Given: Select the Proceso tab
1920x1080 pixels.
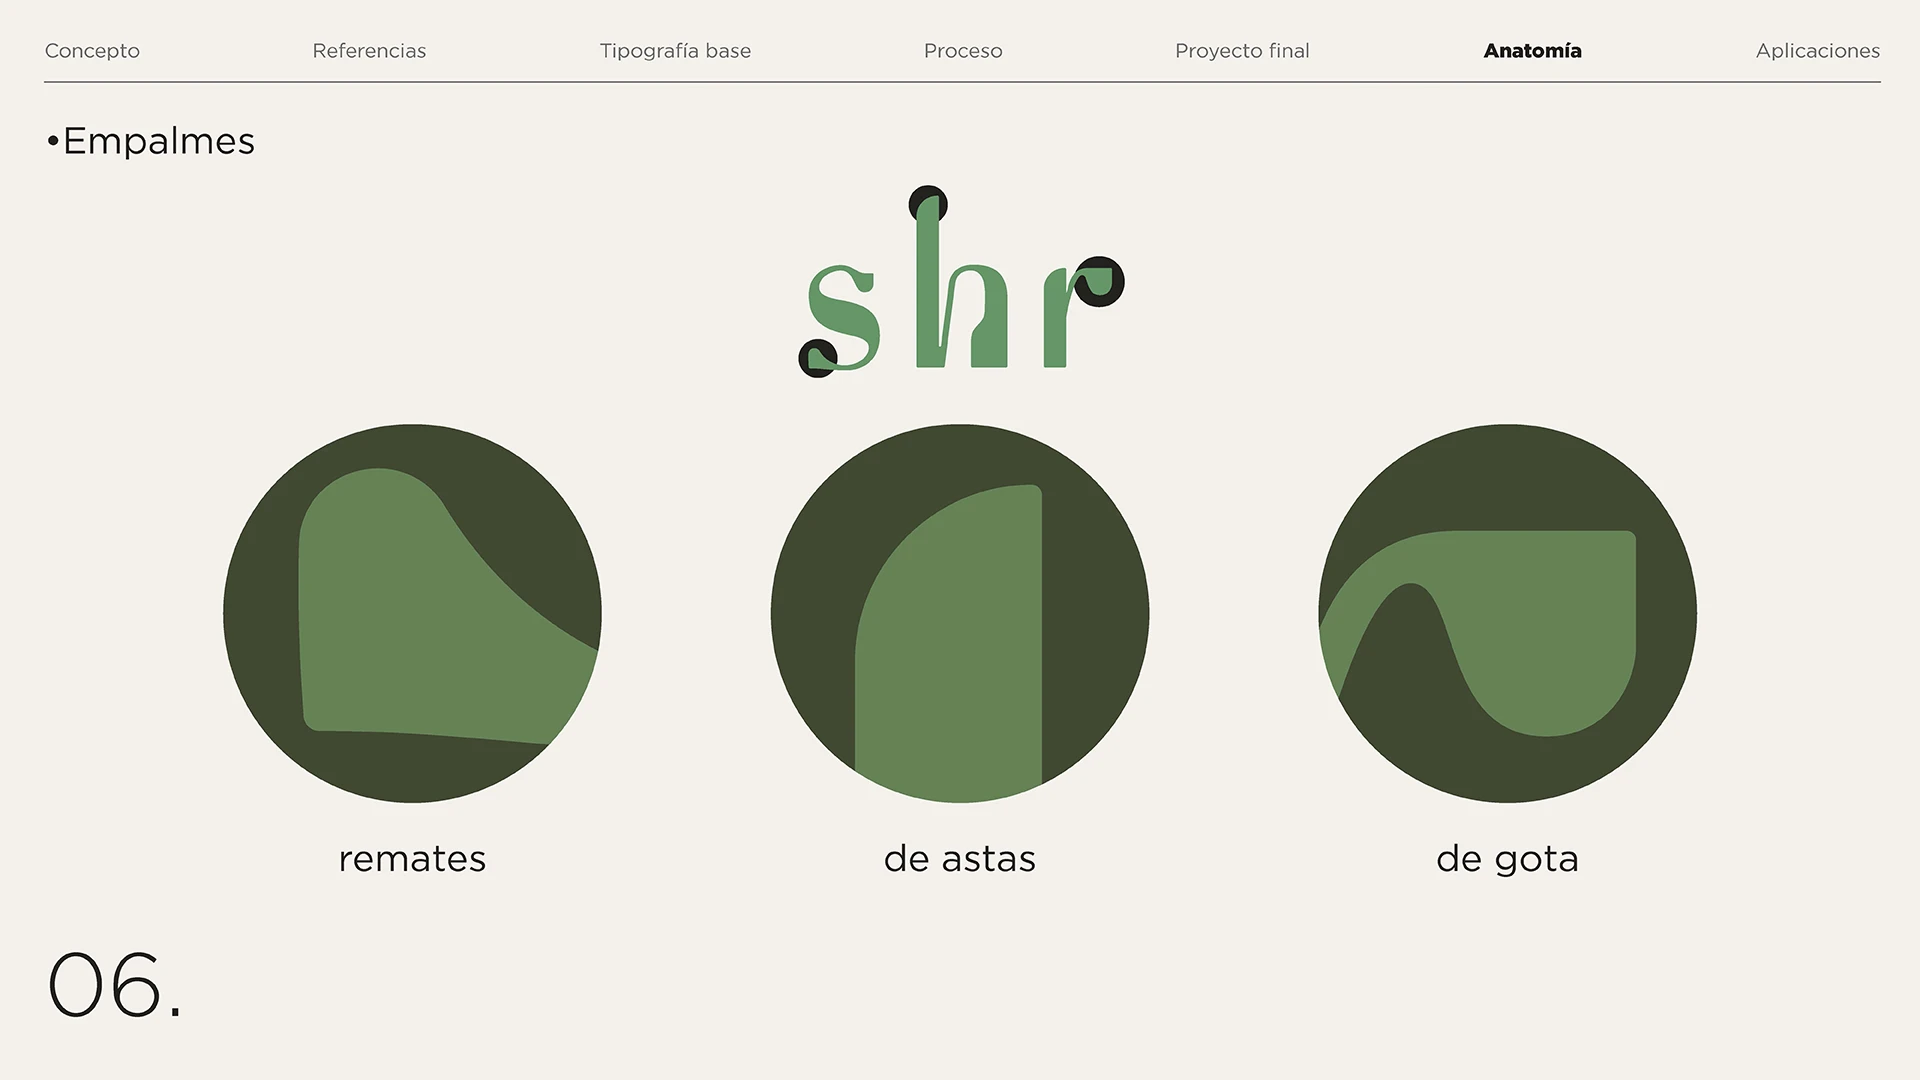Looking at the screenshot, I should coord(963,51).
